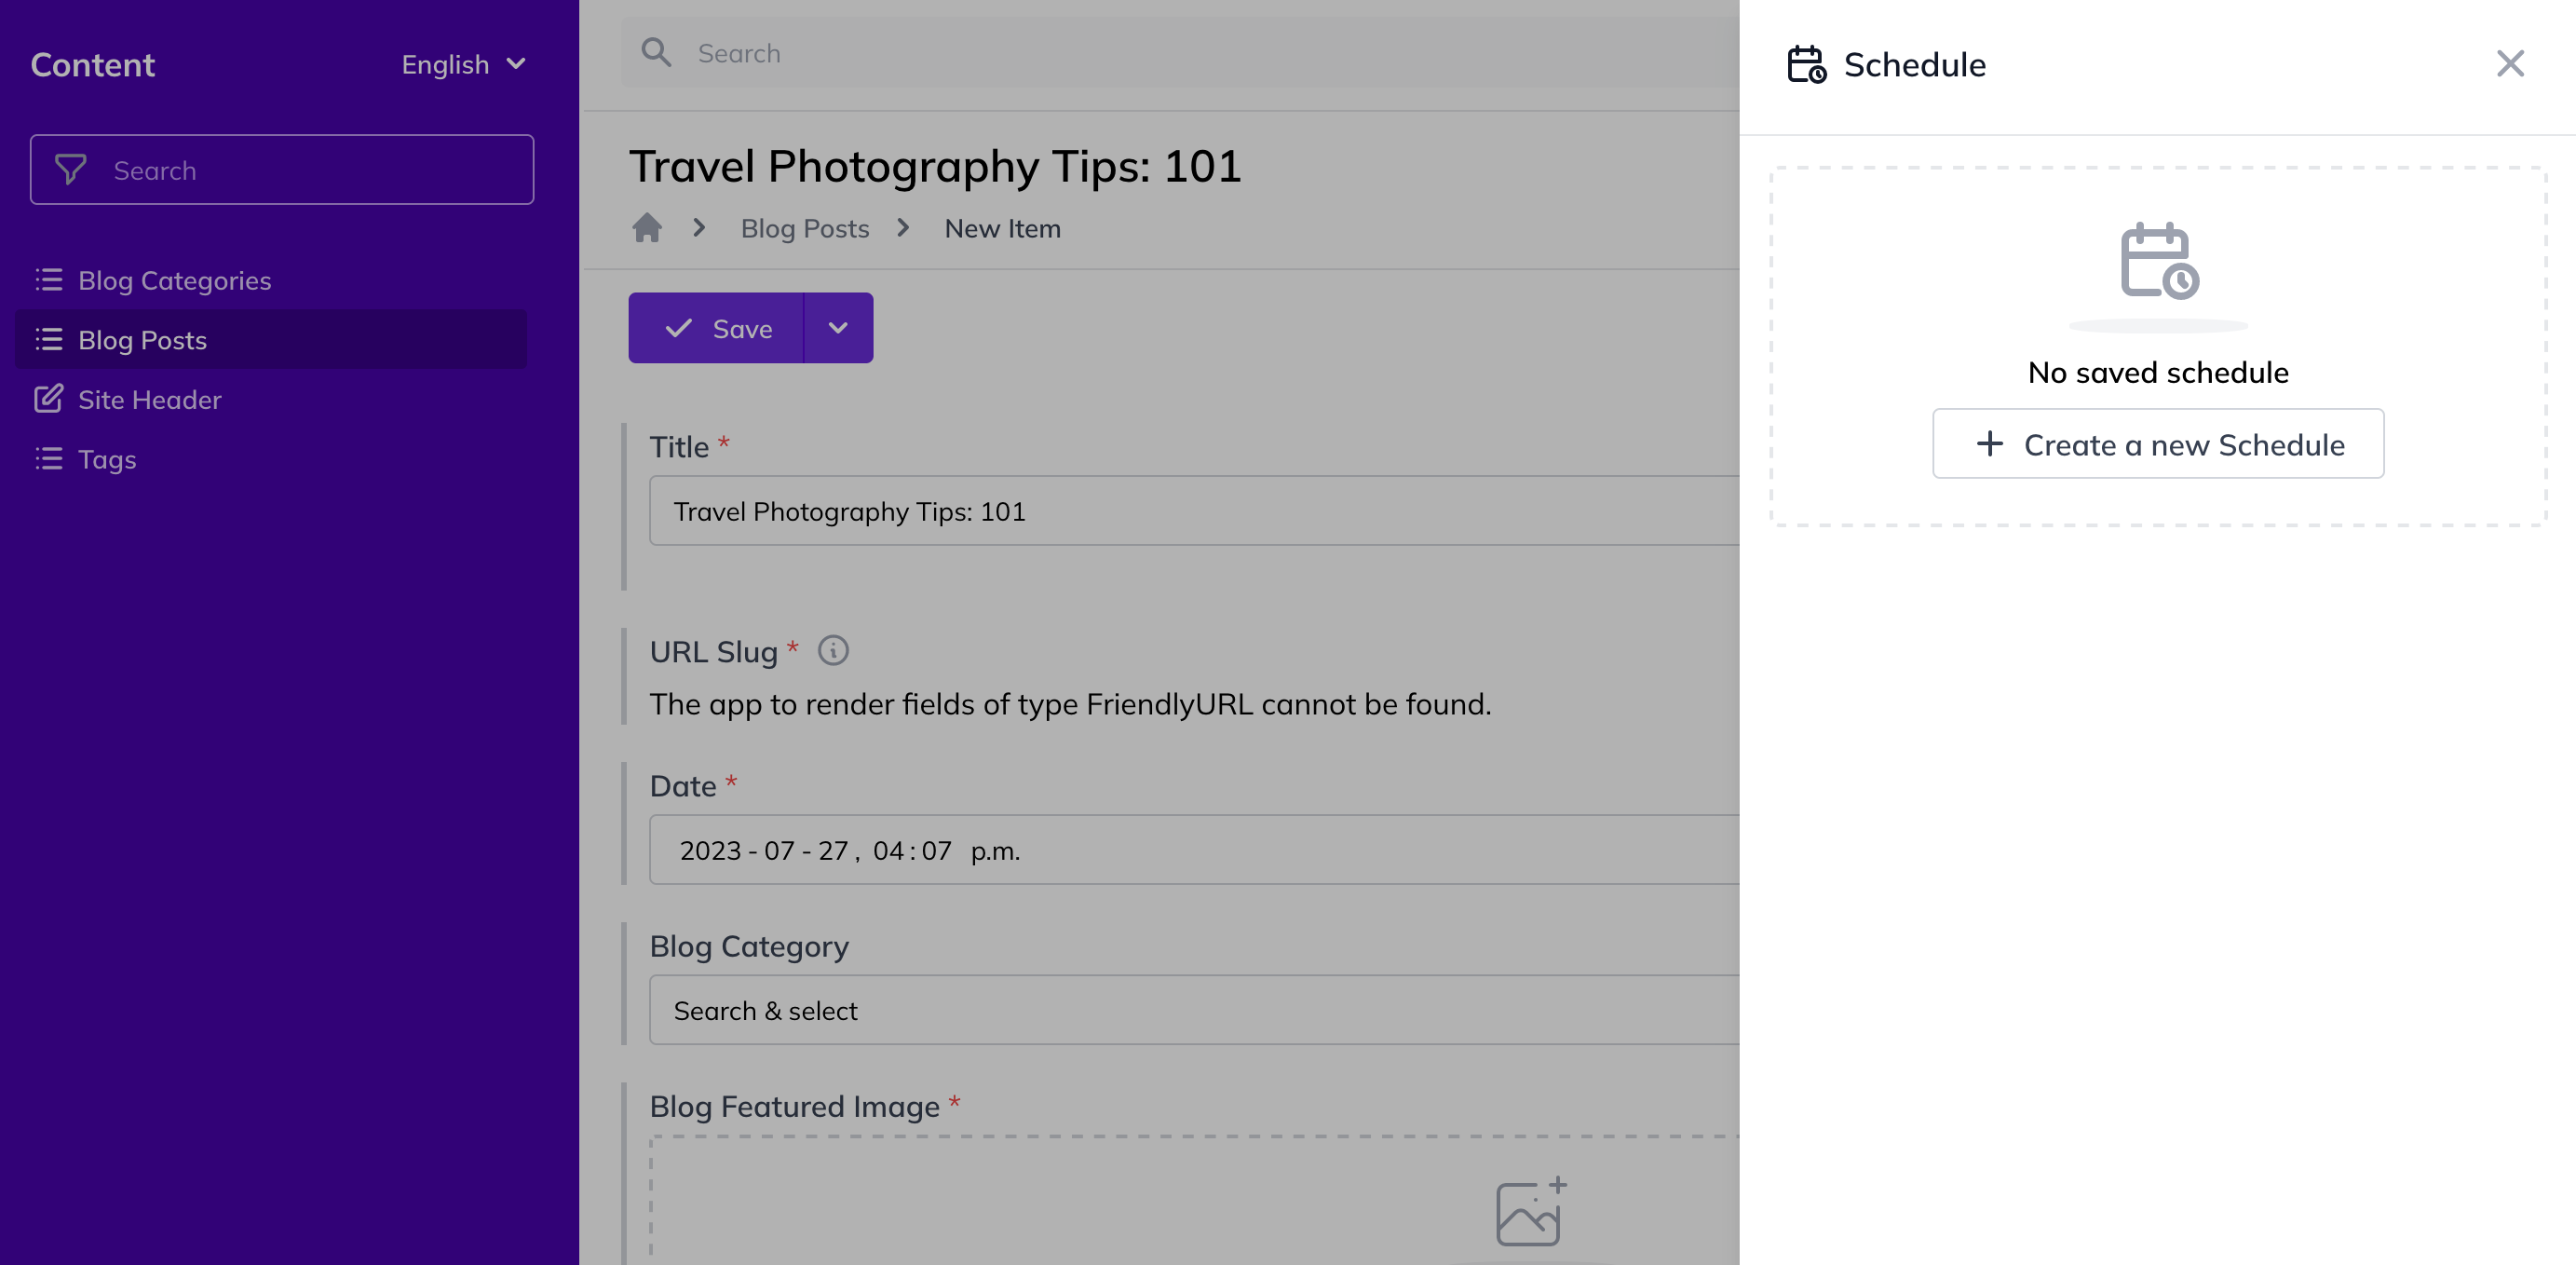Open the English language dropdown
This screenshot has width=2576, height=1265.
point(464,64)
